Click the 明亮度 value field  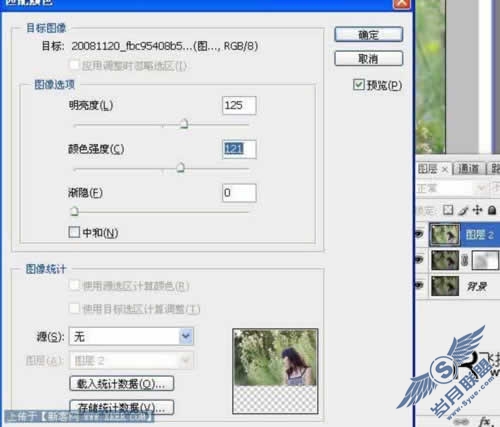[239, 105]
